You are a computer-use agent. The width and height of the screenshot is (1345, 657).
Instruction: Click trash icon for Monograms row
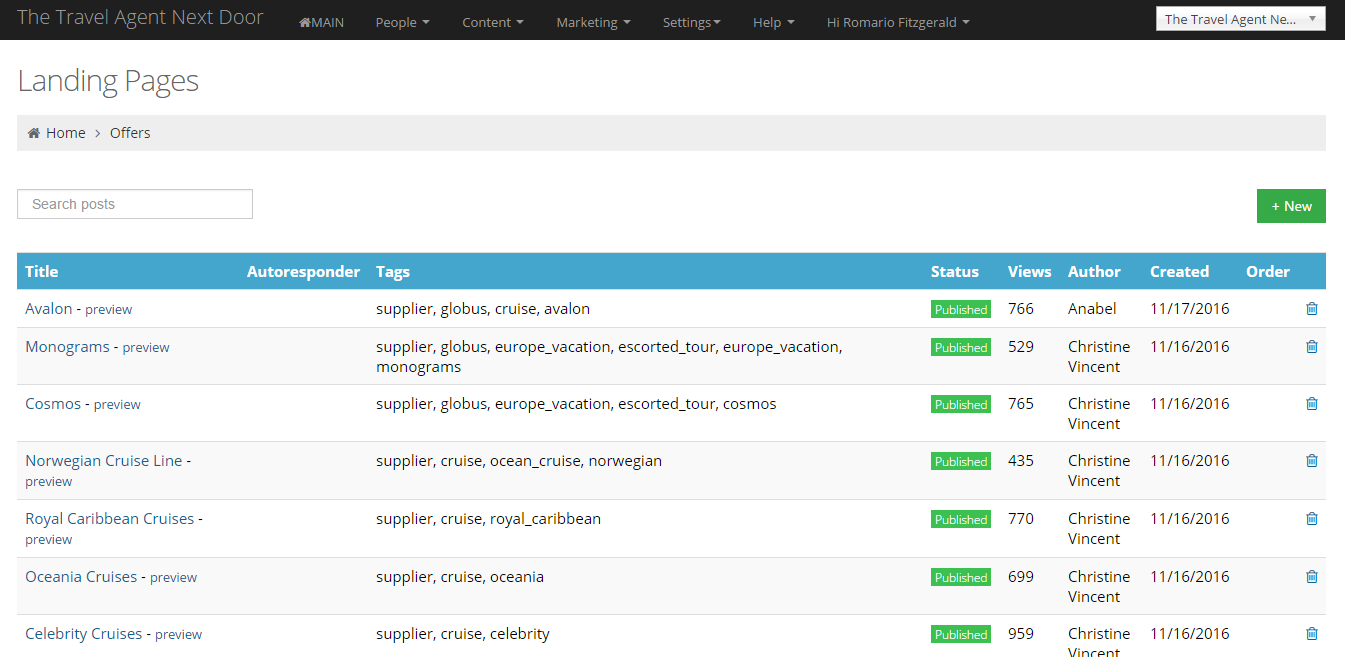point(1312,347)
